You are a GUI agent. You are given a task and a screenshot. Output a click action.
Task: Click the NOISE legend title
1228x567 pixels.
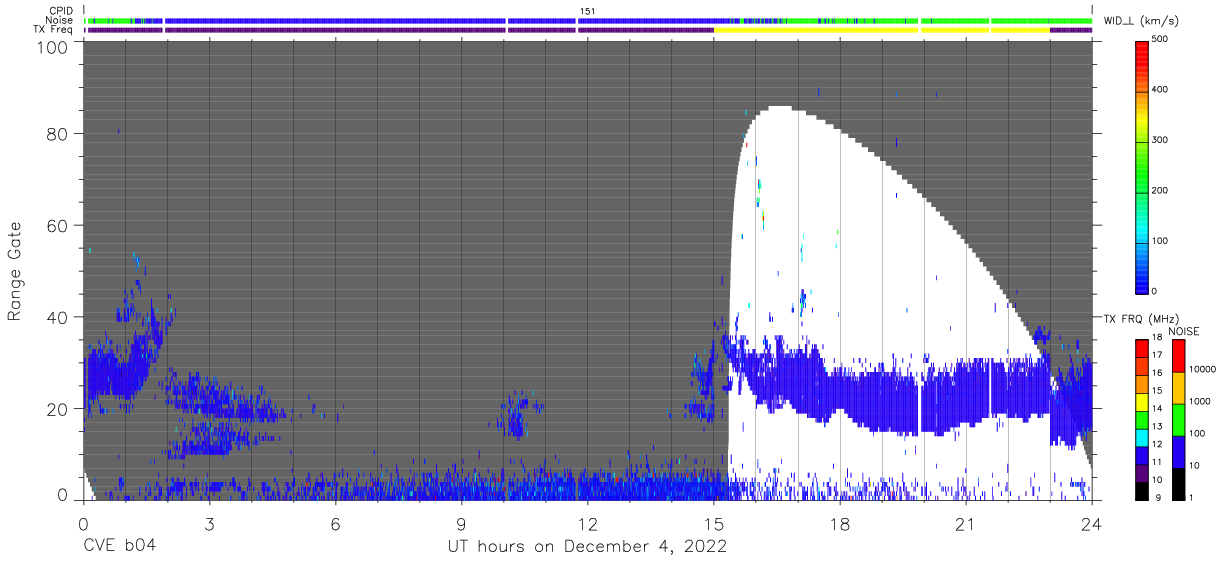pos(1183,331)
